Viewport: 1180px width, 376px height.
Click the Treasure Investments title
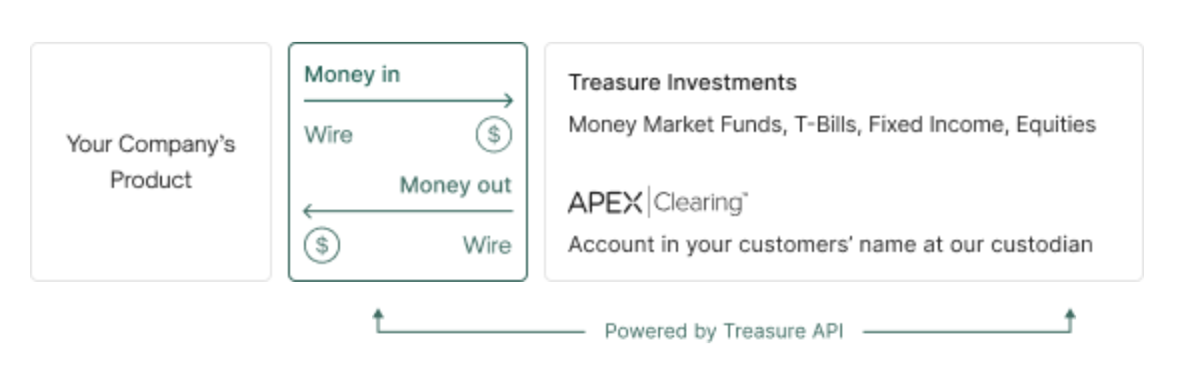pos(682,82)
